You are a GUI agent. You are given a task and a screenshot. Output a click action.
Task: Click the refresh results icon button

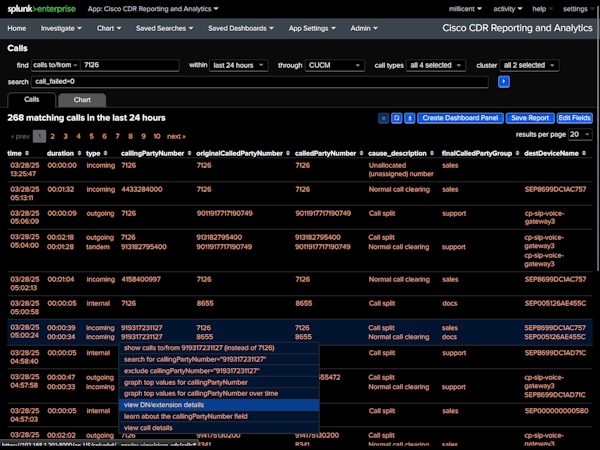click(x=396, y=118)
